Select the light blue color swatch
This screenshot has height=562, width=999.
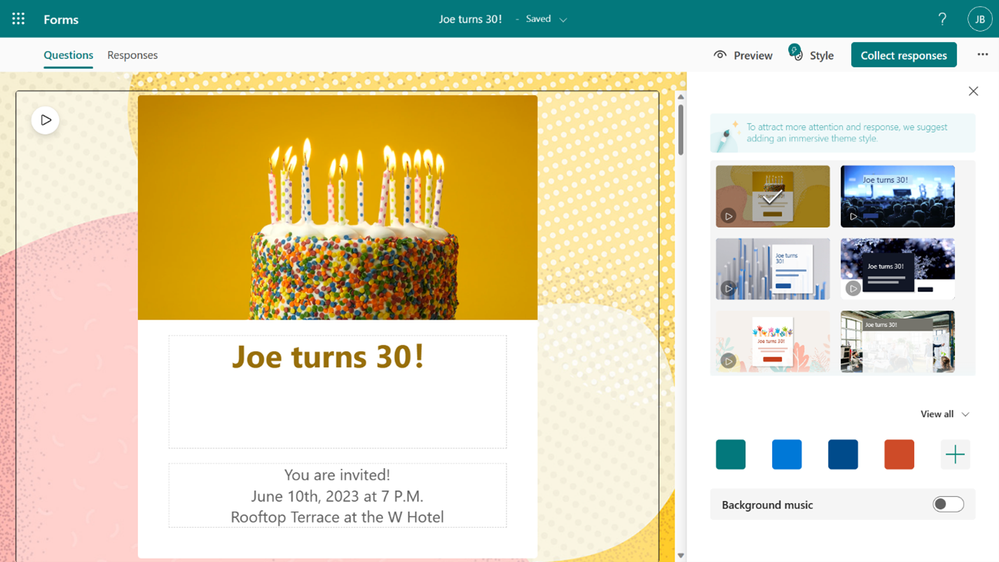click(x=787, y=454)
